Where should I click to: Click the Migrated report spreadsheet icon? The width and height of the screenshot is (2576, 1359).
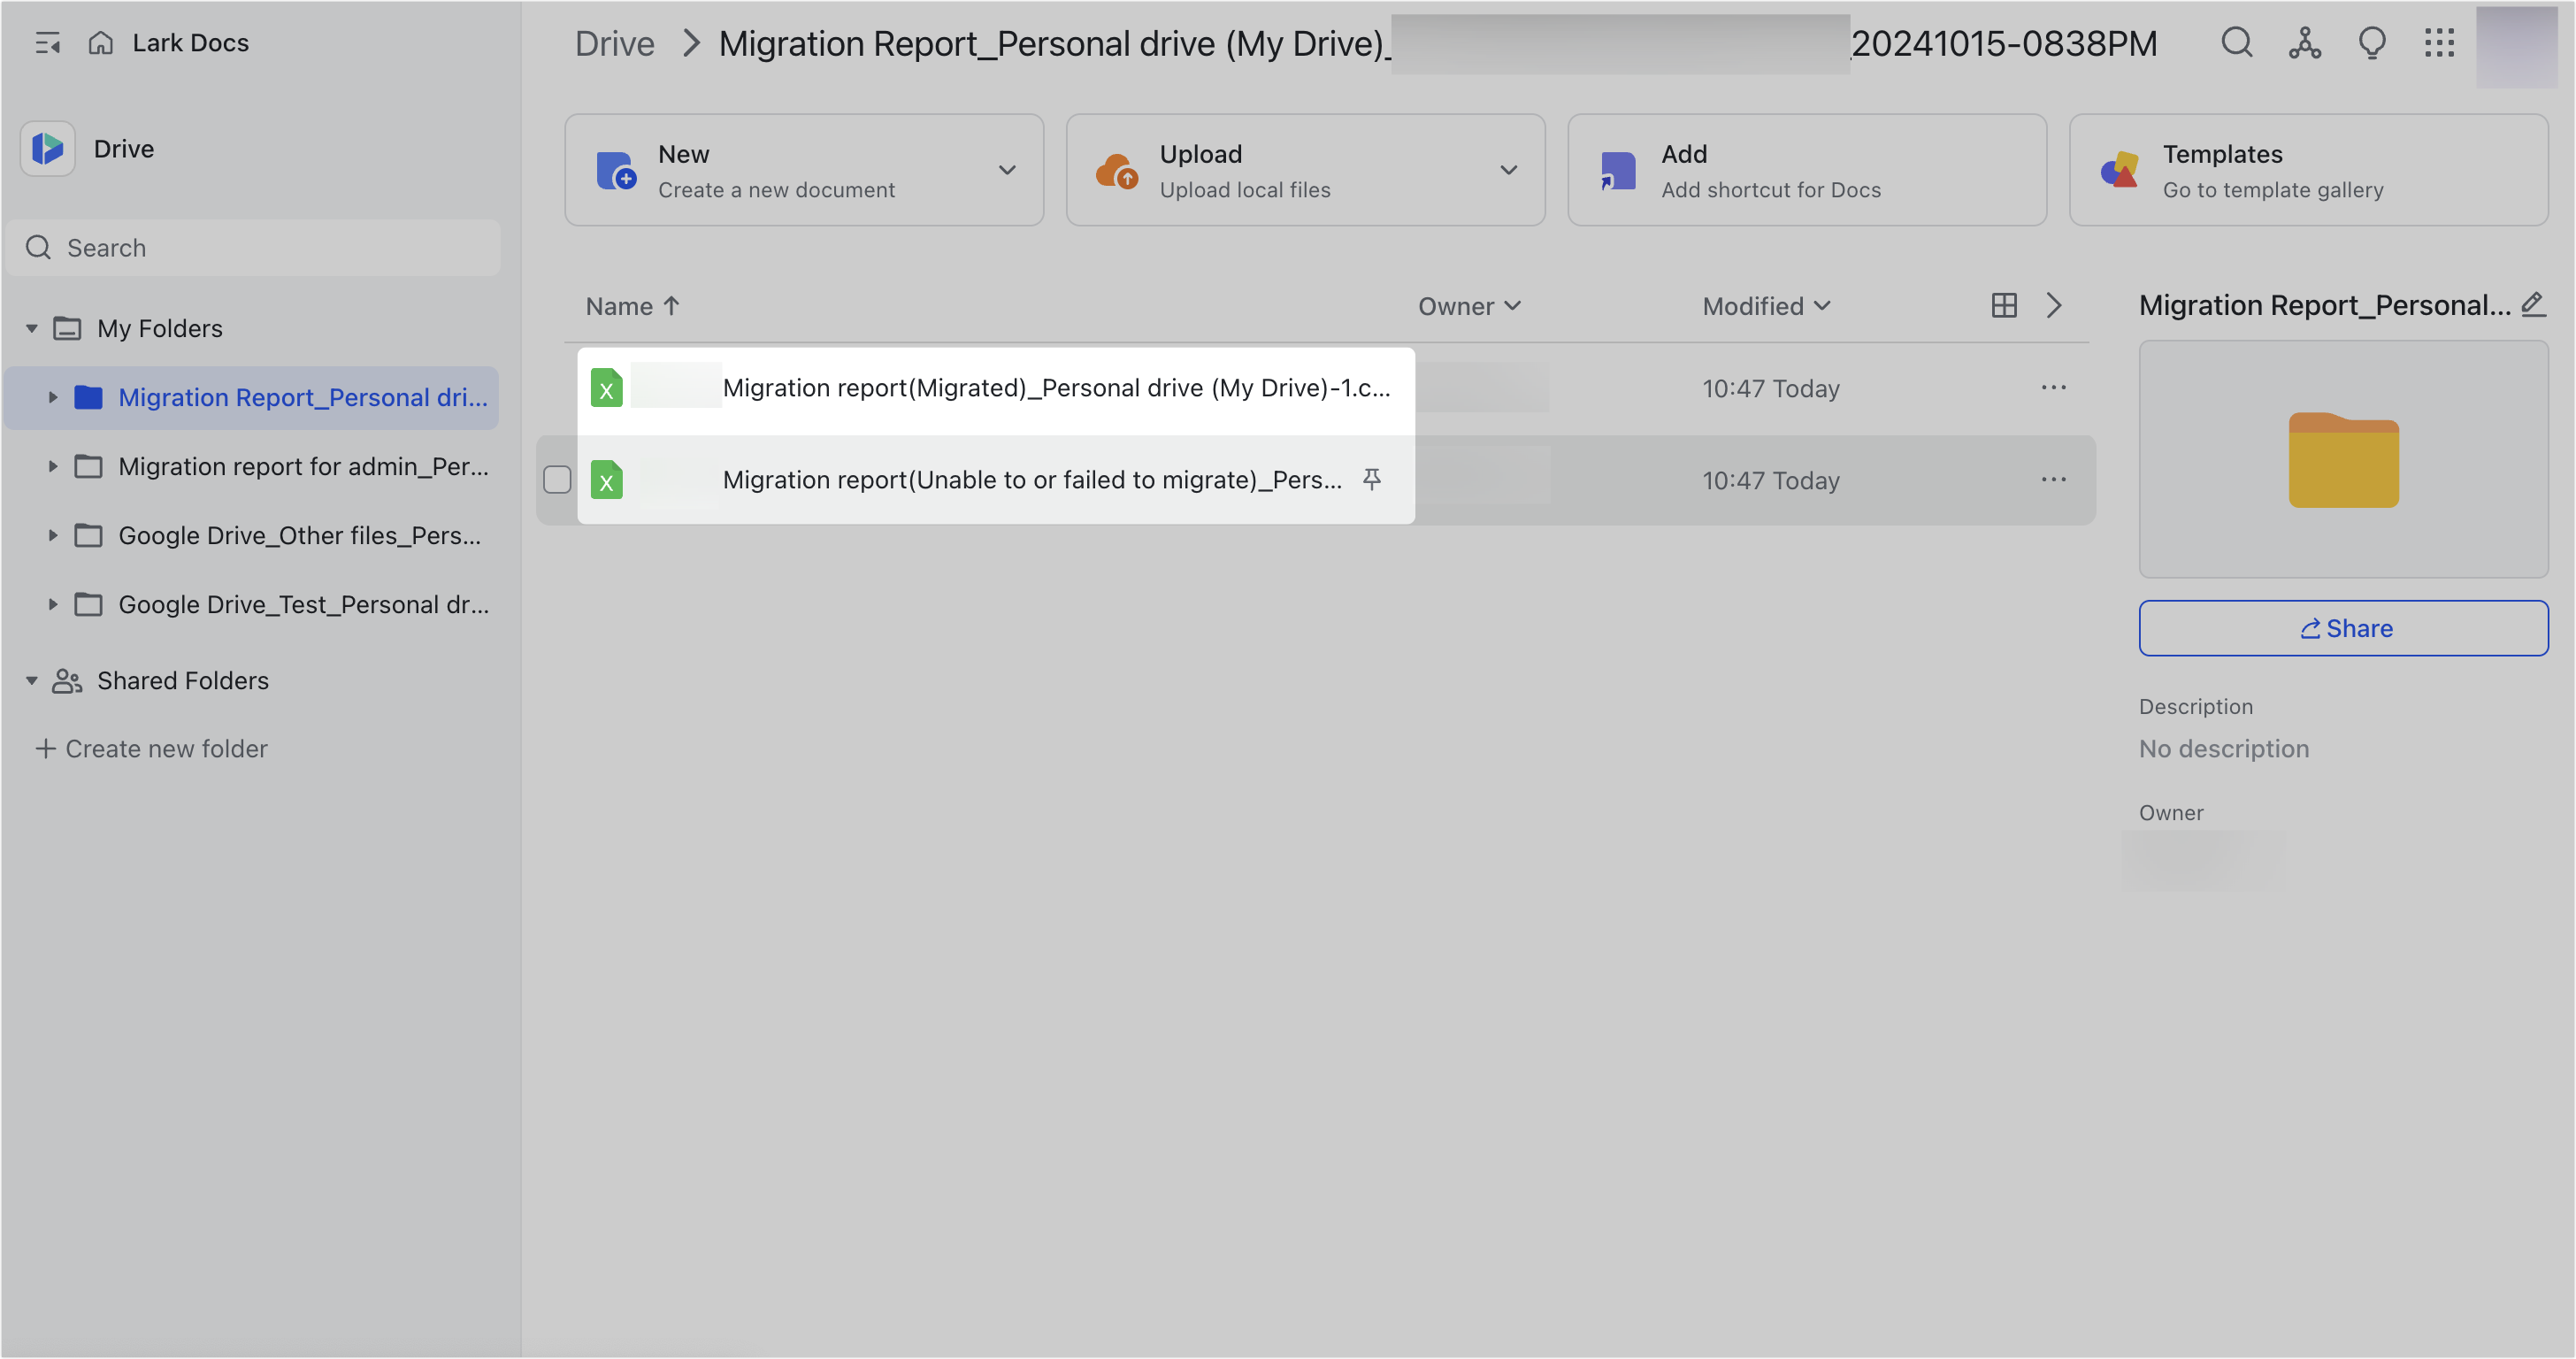(606, 388)
